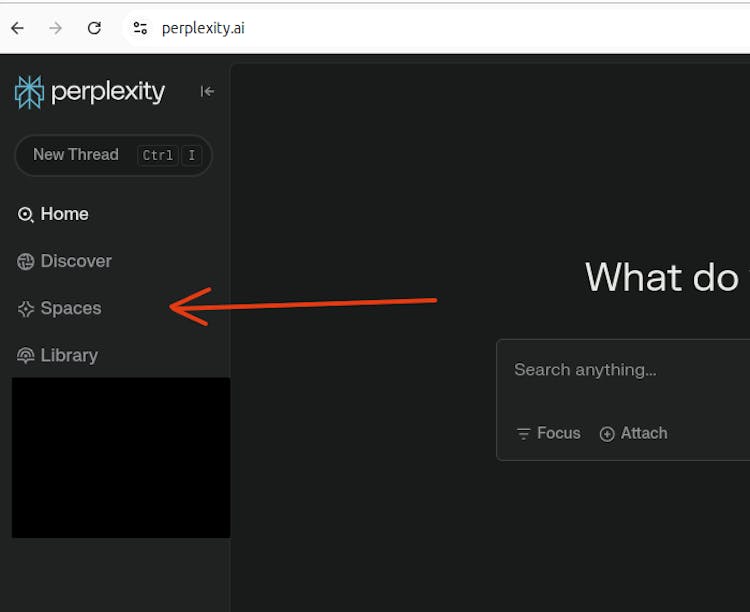Open the Library section label
Screen dimensions: 750x612
[x=69, y=355]
